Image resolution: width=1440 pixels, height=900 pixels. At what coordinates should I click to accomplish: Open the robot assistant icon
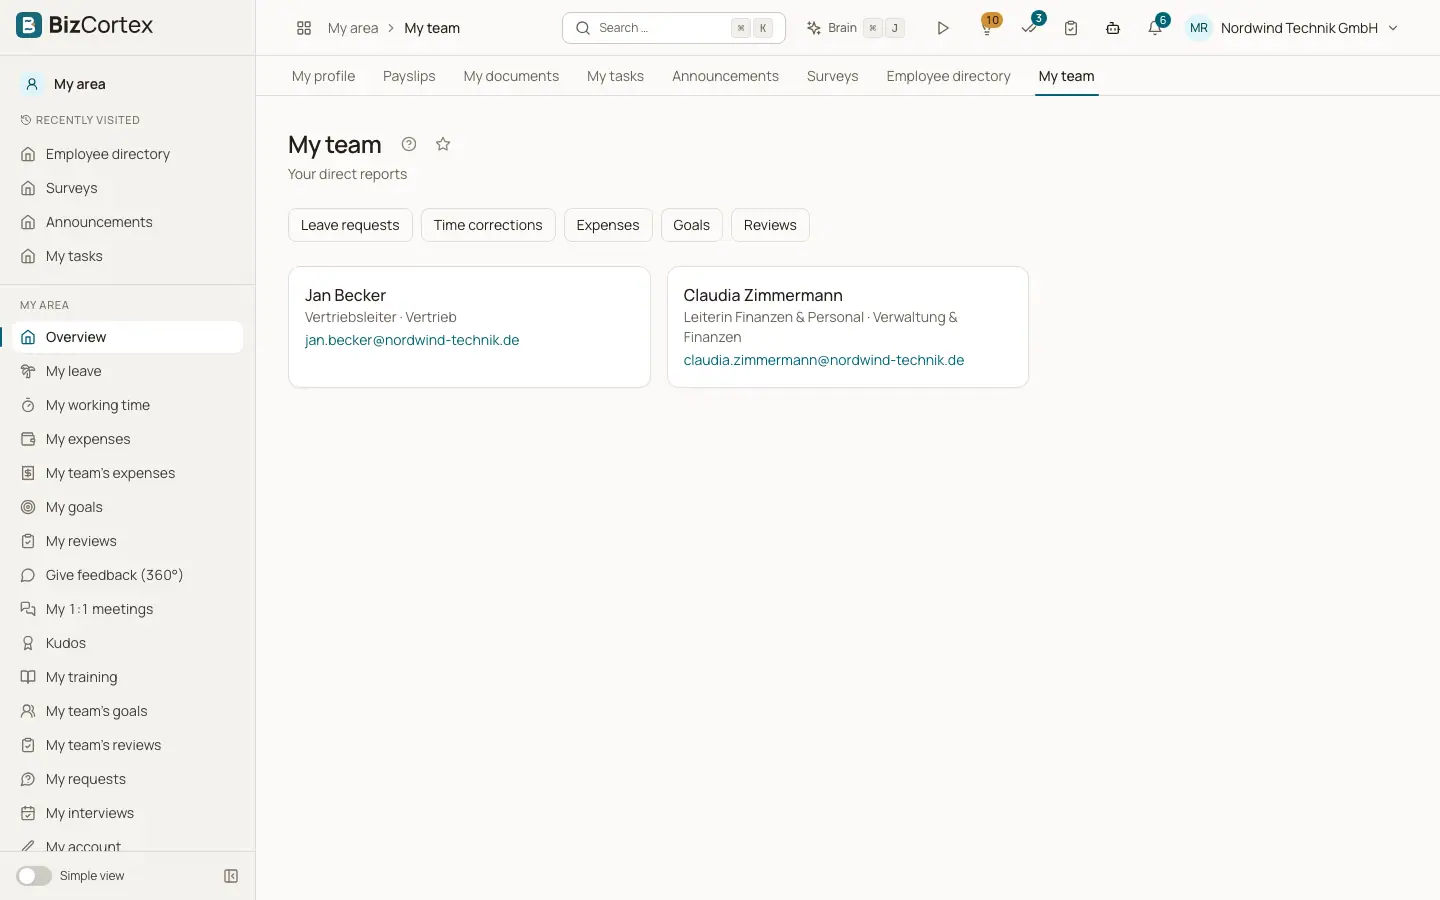[x=1113, y=28]
